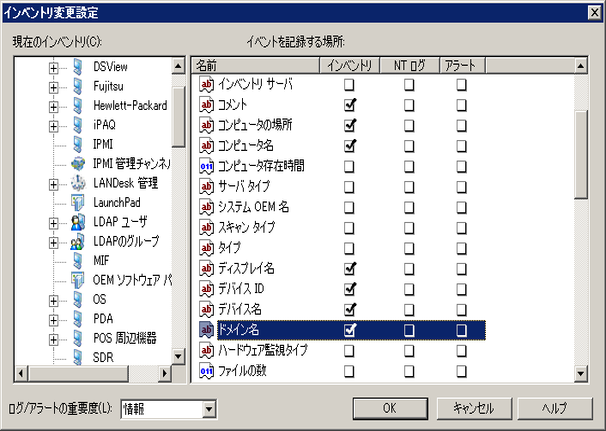Viewport: 606px width, 431px height.
Task: Click the OK button
Action: (x=390, y=408)
